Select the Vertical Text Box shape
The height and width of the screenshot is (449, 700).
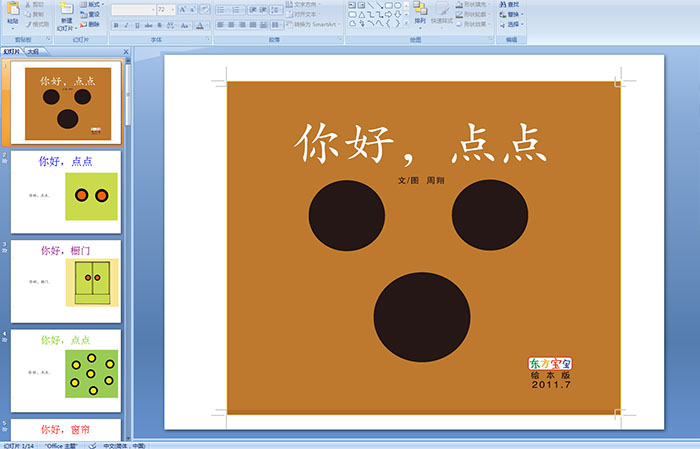point(361,5)
